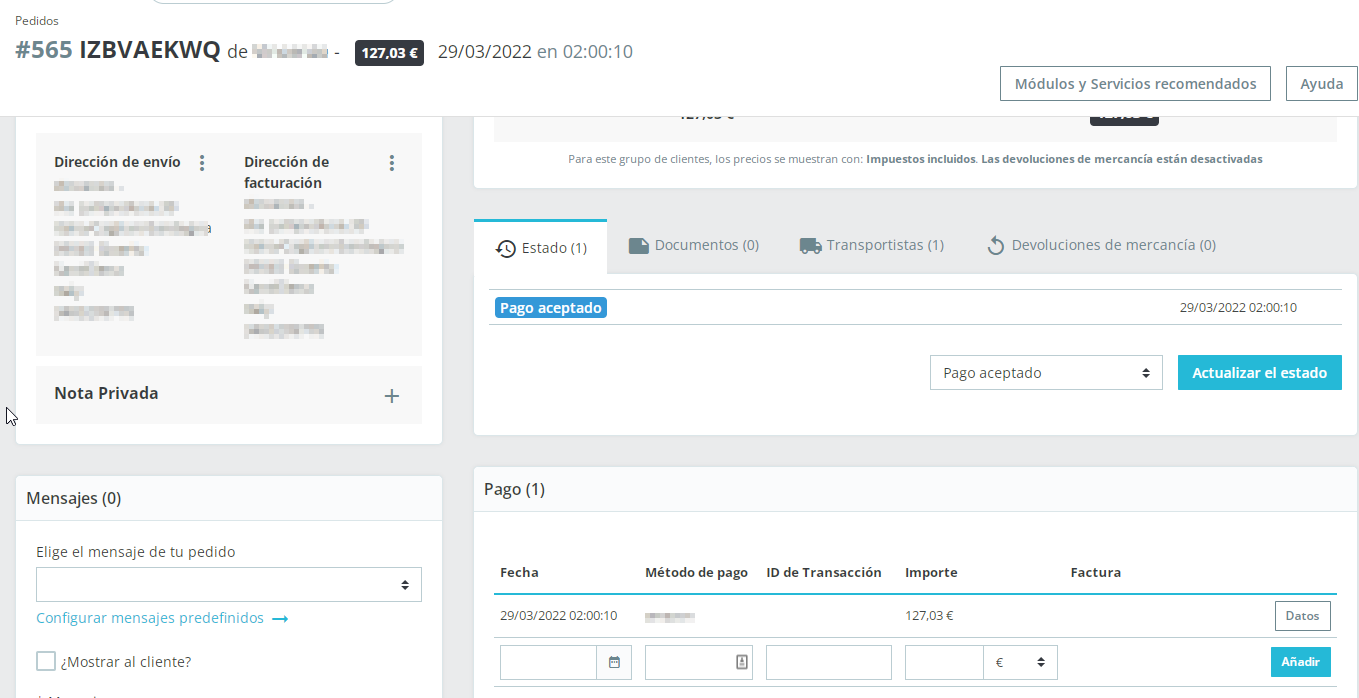The height and width of the screenshot is (698, 1359).
Task: Click the Añadir payment button
Action: [x=1301, y=662]
